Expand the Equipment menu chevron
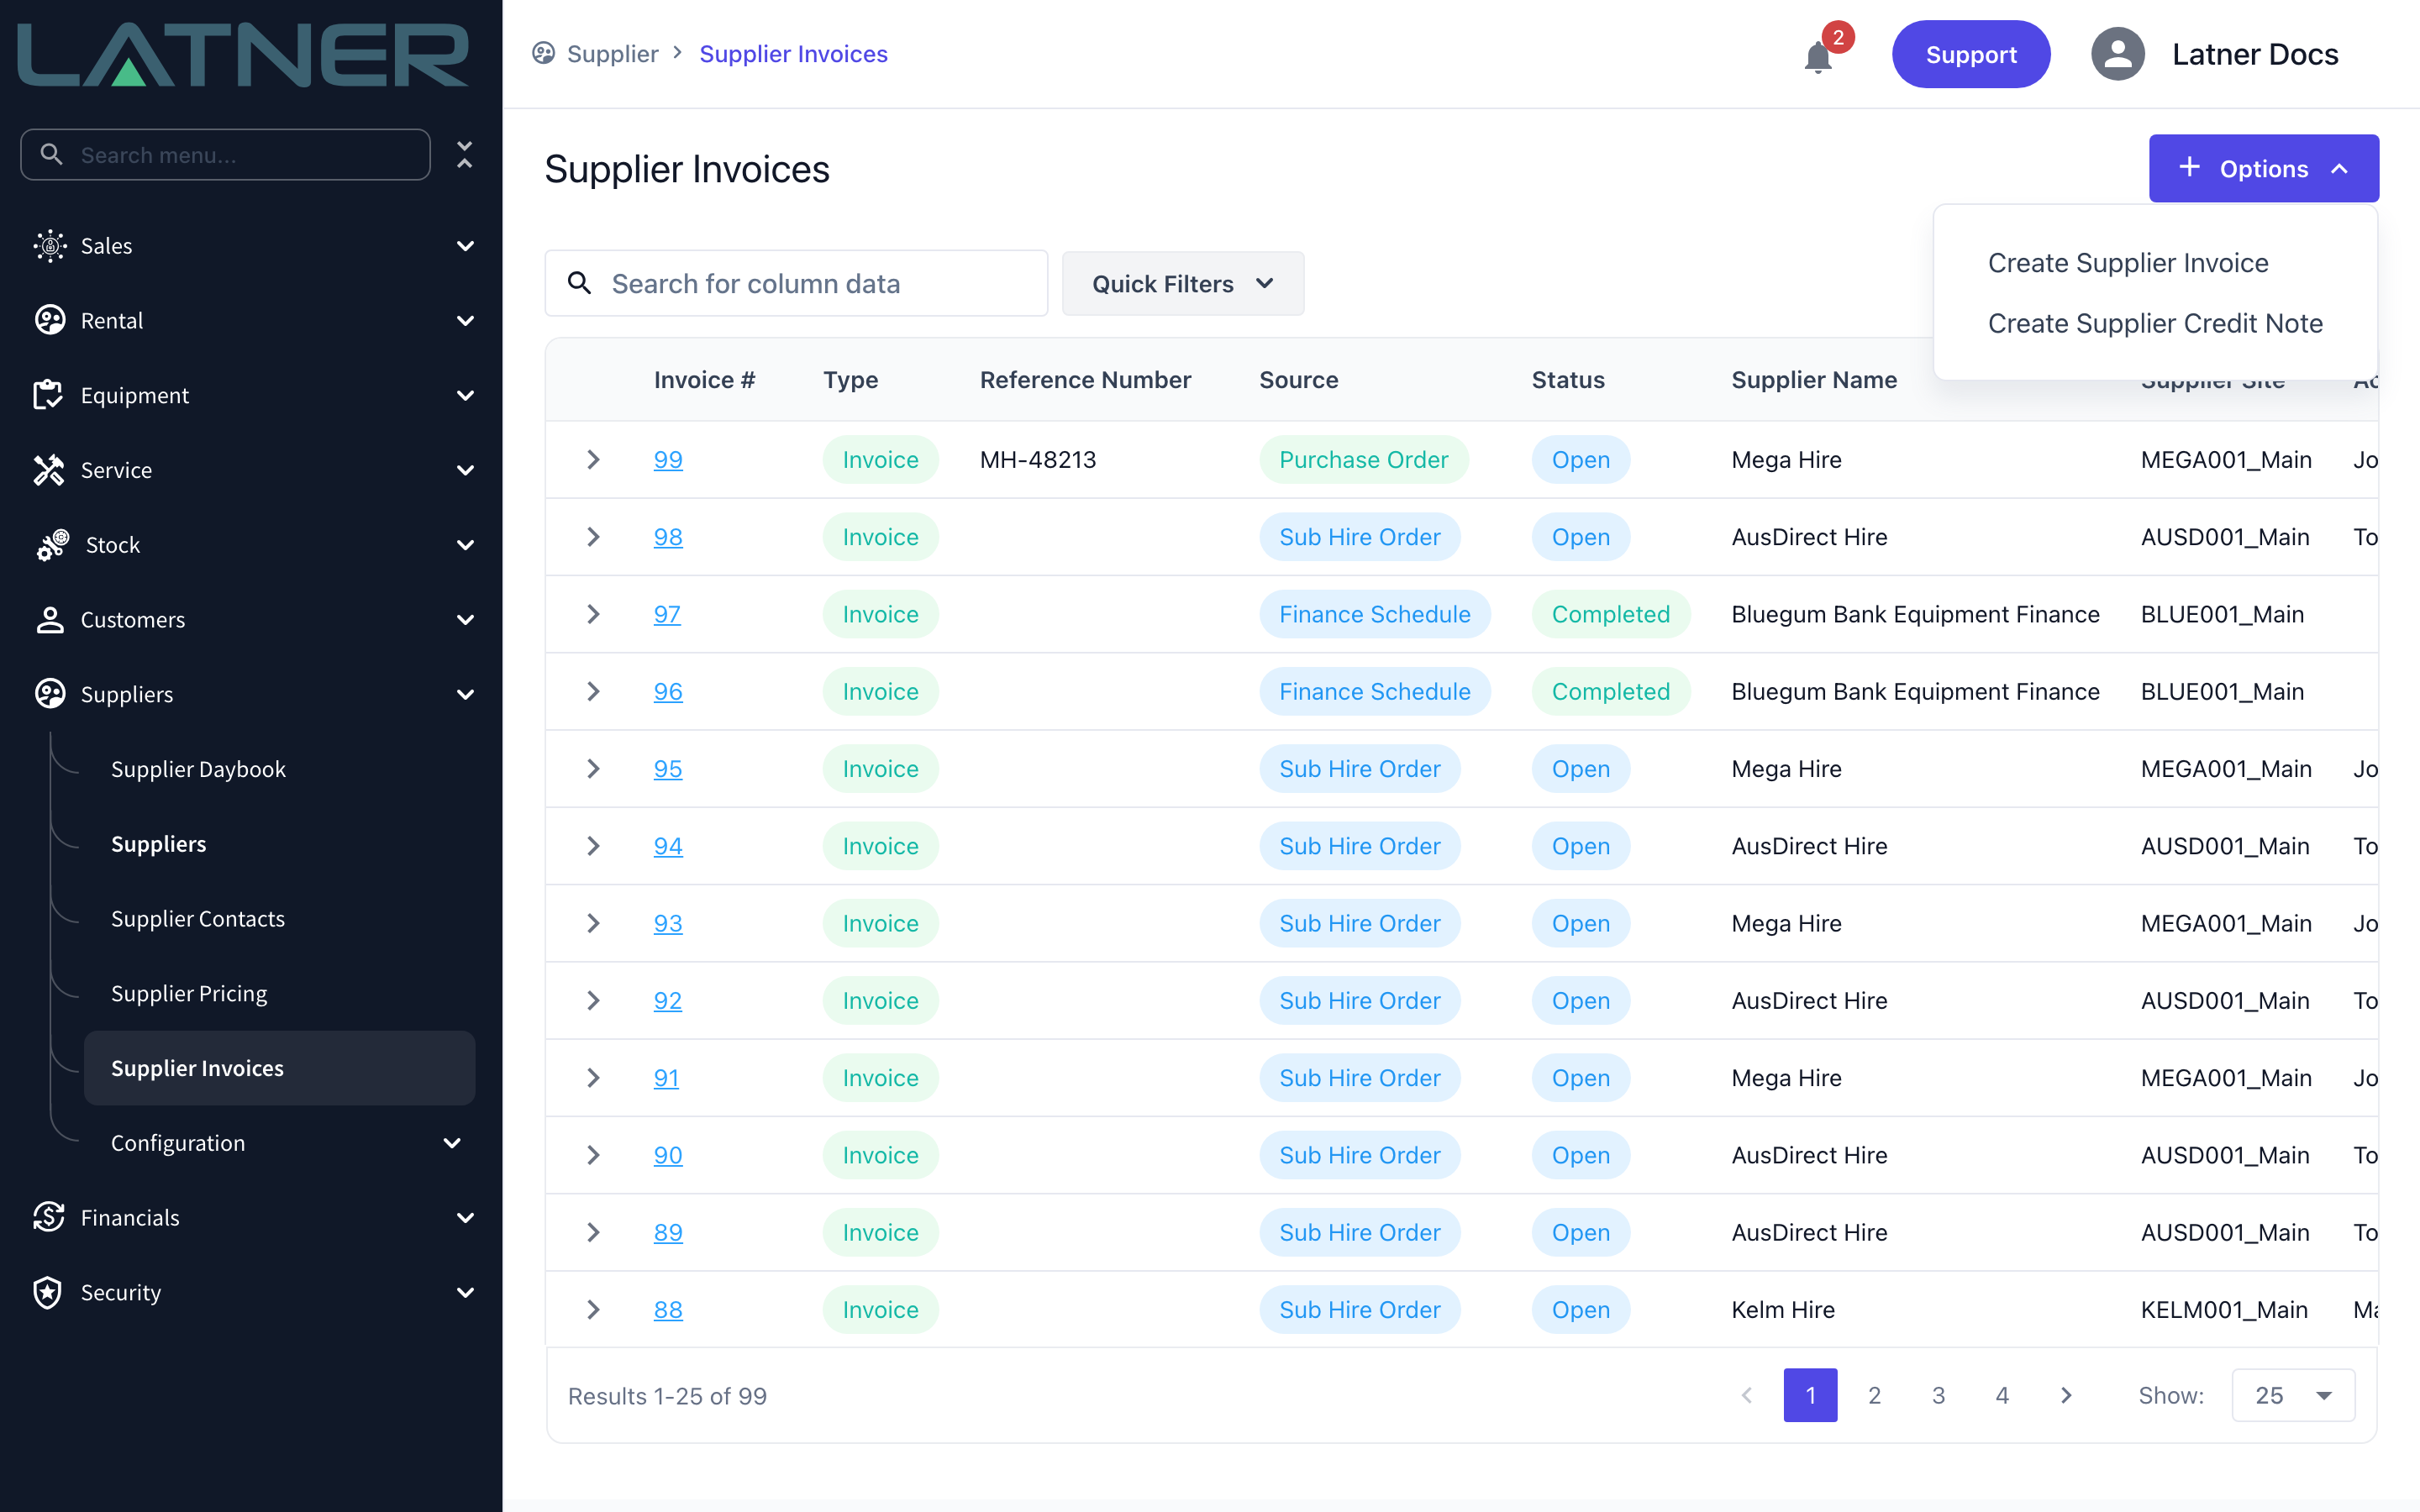The height and width of the screenshot is (1512, 2420). pyautogui.click(x=465, y=395)
